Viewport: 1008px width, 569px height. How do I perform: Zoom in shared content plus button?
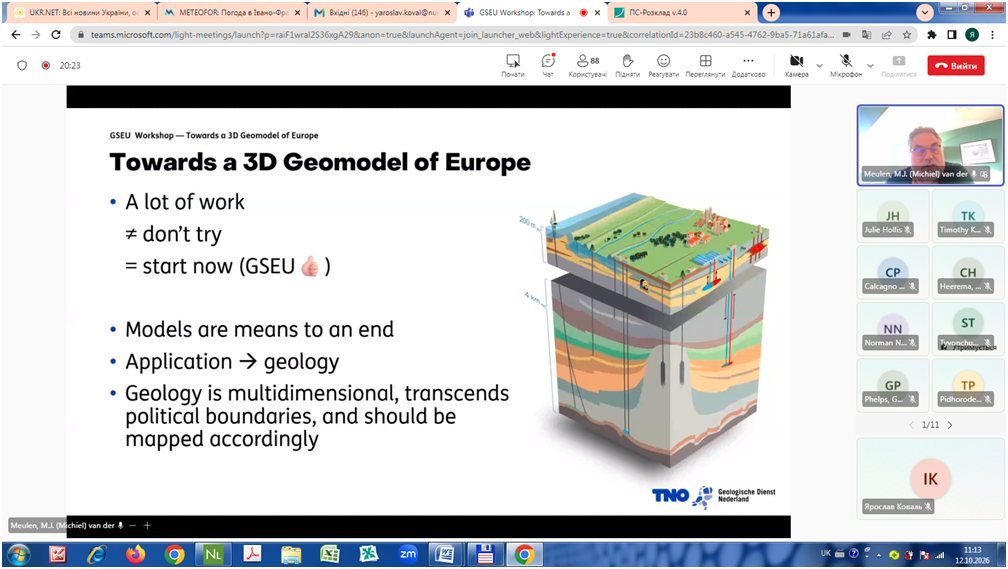(x=147, y=525)
